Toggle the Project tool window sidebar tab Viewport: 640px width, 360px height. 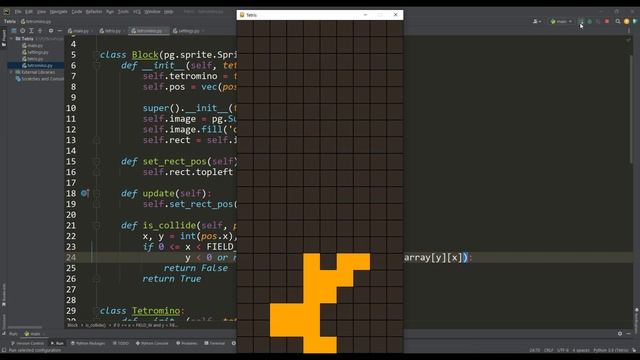[x=4, y=38]
